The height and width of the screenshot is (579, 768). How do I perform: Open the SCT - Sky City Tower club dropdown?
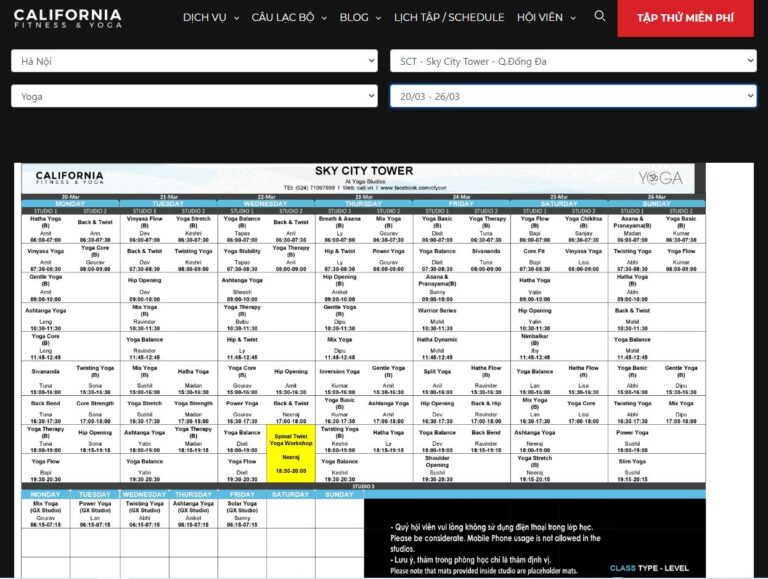coord(573,61)
